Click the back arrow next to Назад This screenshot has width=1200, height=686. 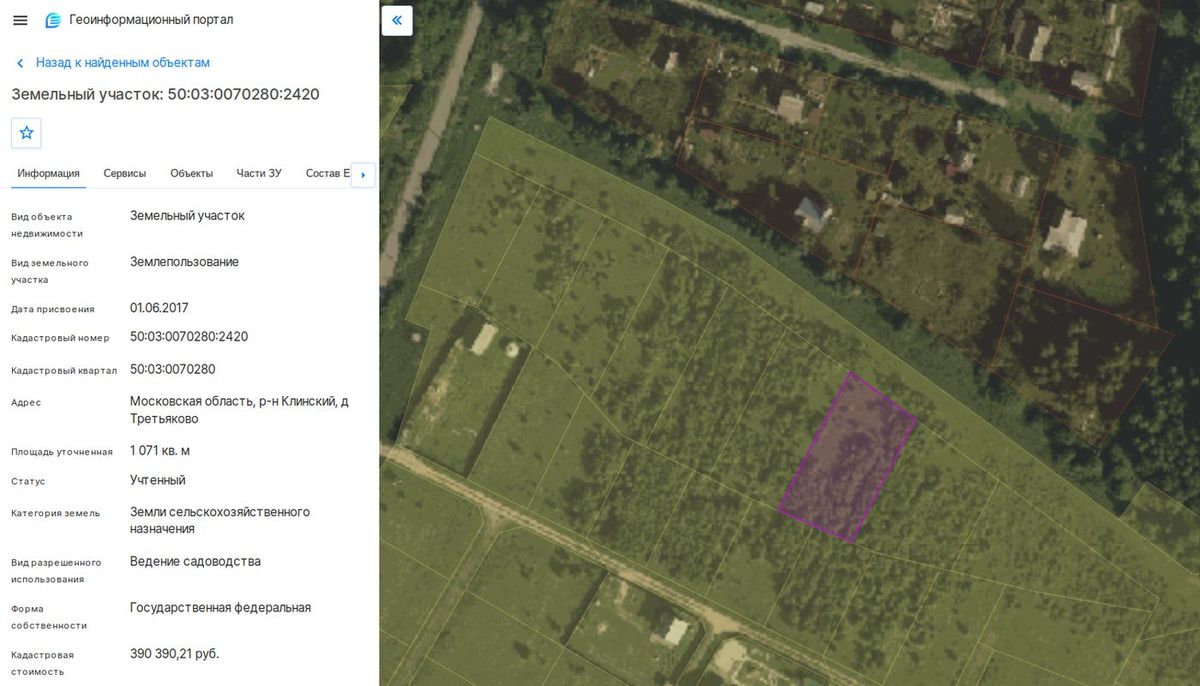point(20,63)
